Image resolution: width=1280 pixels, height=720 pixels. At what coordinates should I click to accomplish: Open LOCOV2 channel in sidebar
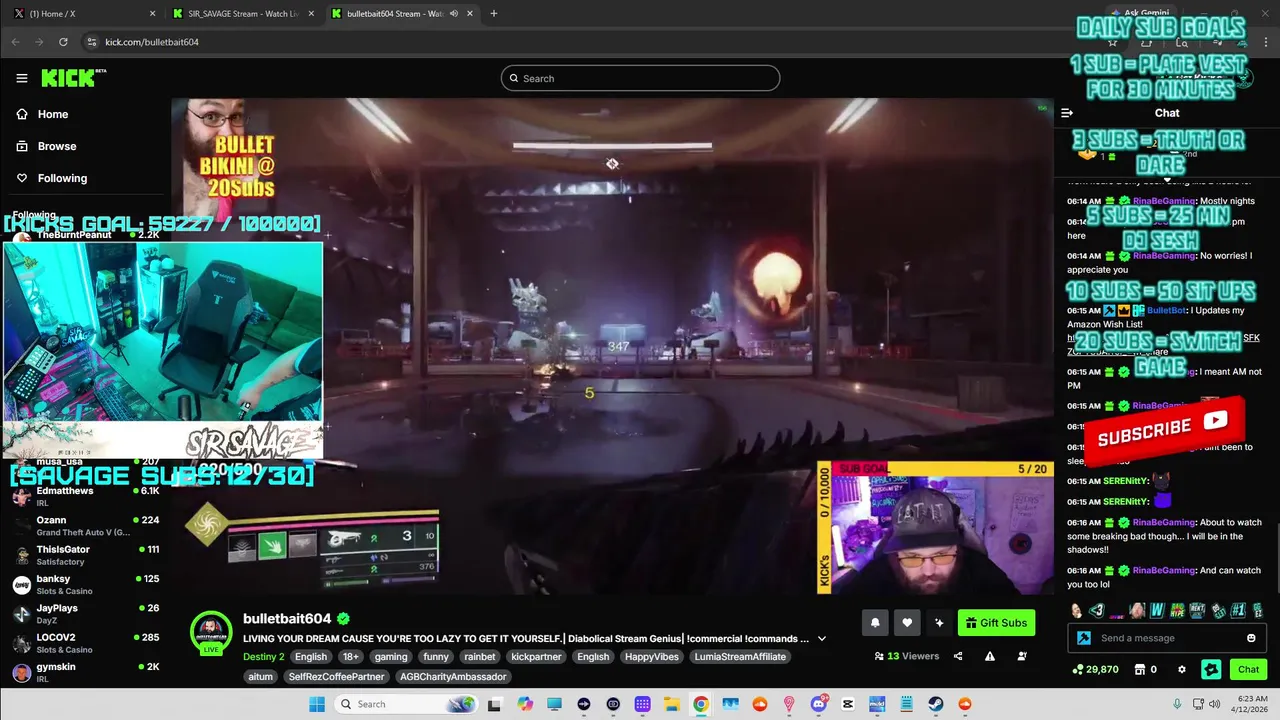pyautogui.click(x=85, y=642)
